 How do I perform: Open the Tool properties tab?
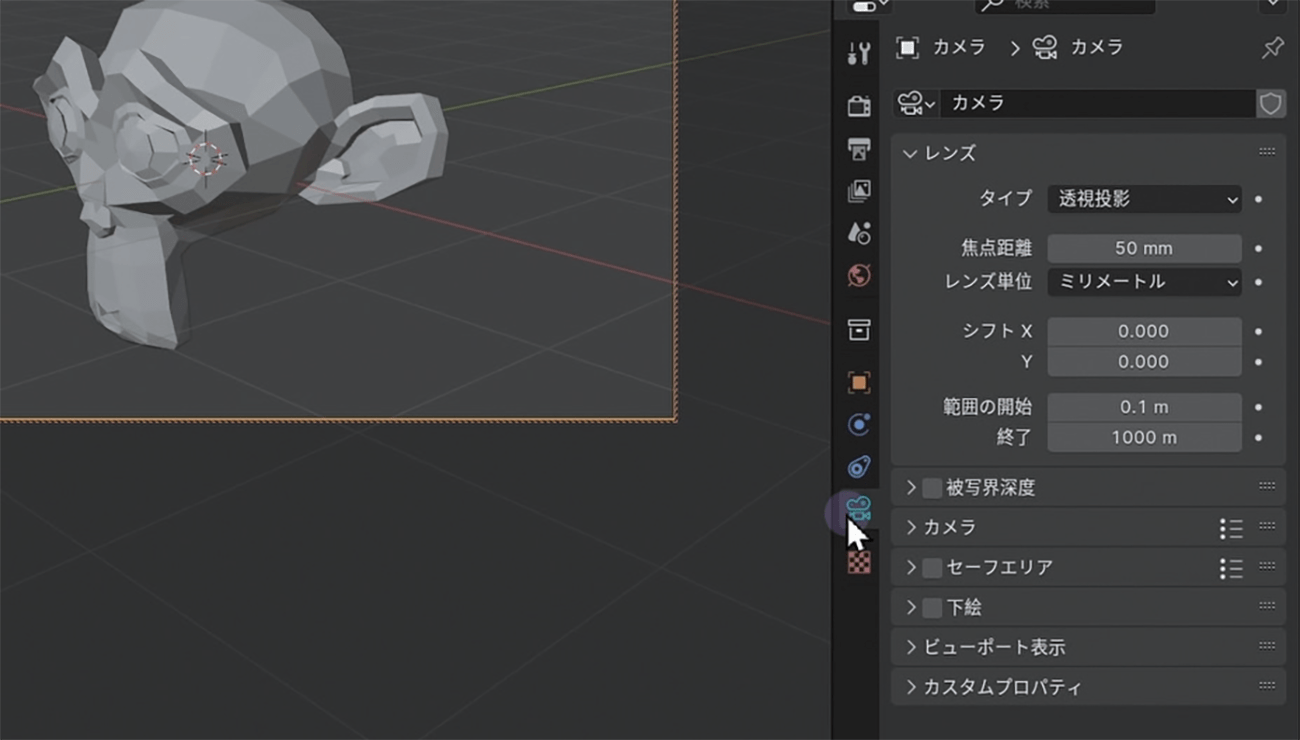[x=858, y=53]
